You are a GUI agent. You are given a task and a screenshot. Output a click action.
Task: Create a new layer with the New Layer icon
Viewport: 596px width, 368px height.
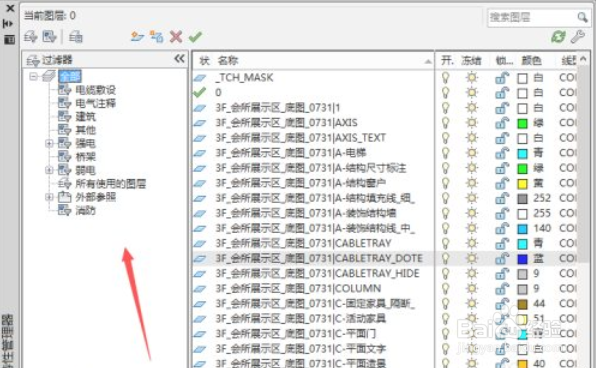pyautogui.click(x=138, y=37)
